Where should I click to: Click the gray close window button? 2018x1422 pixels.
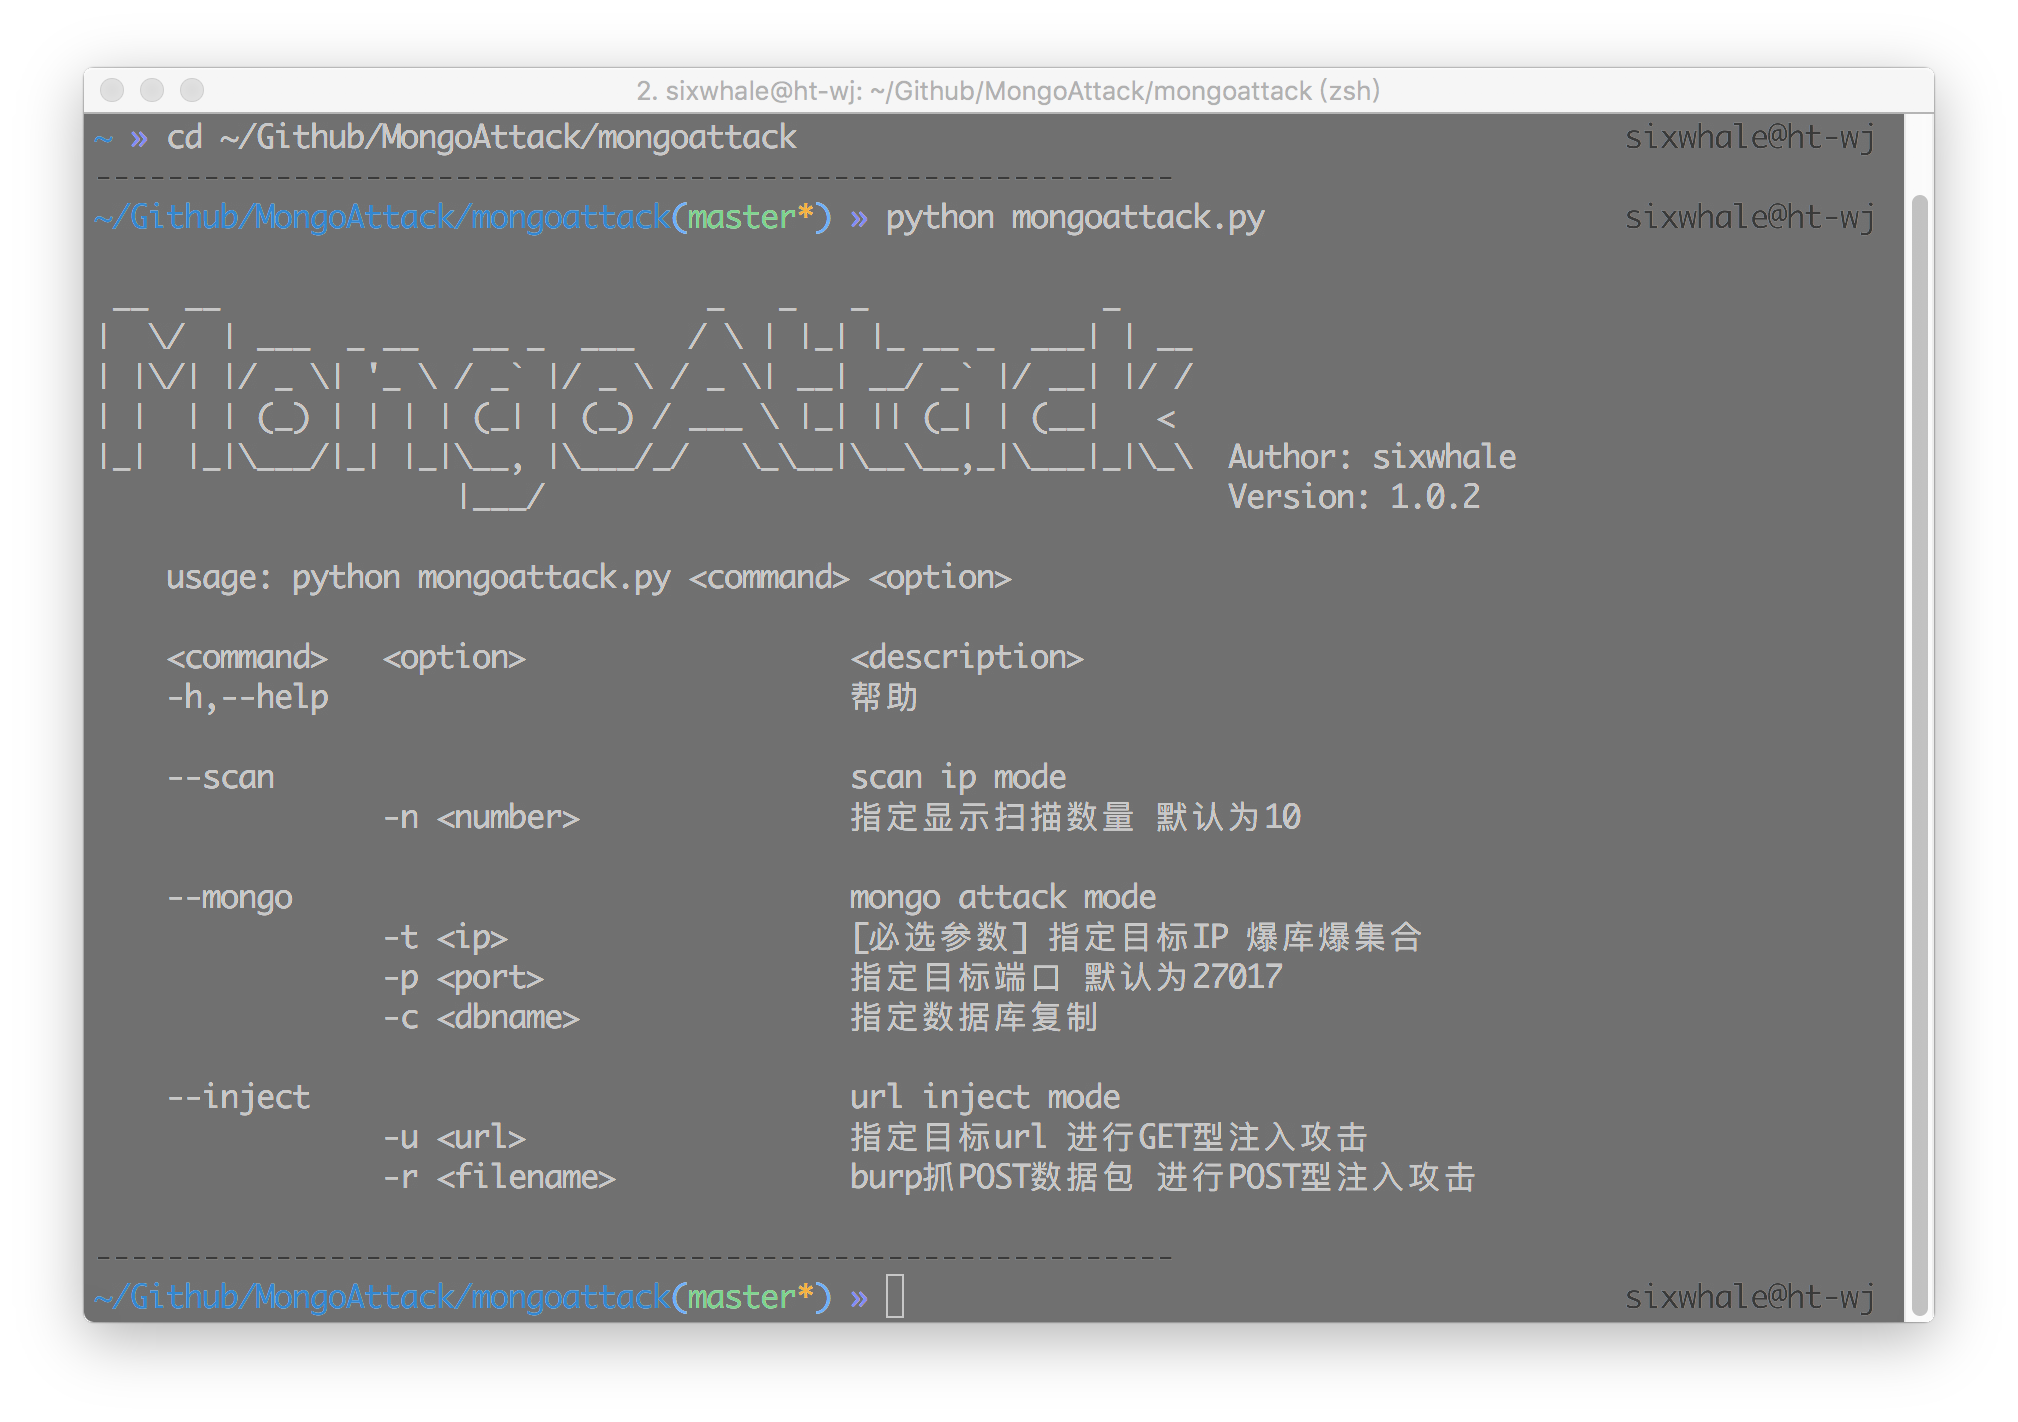[x=112, y=91]
